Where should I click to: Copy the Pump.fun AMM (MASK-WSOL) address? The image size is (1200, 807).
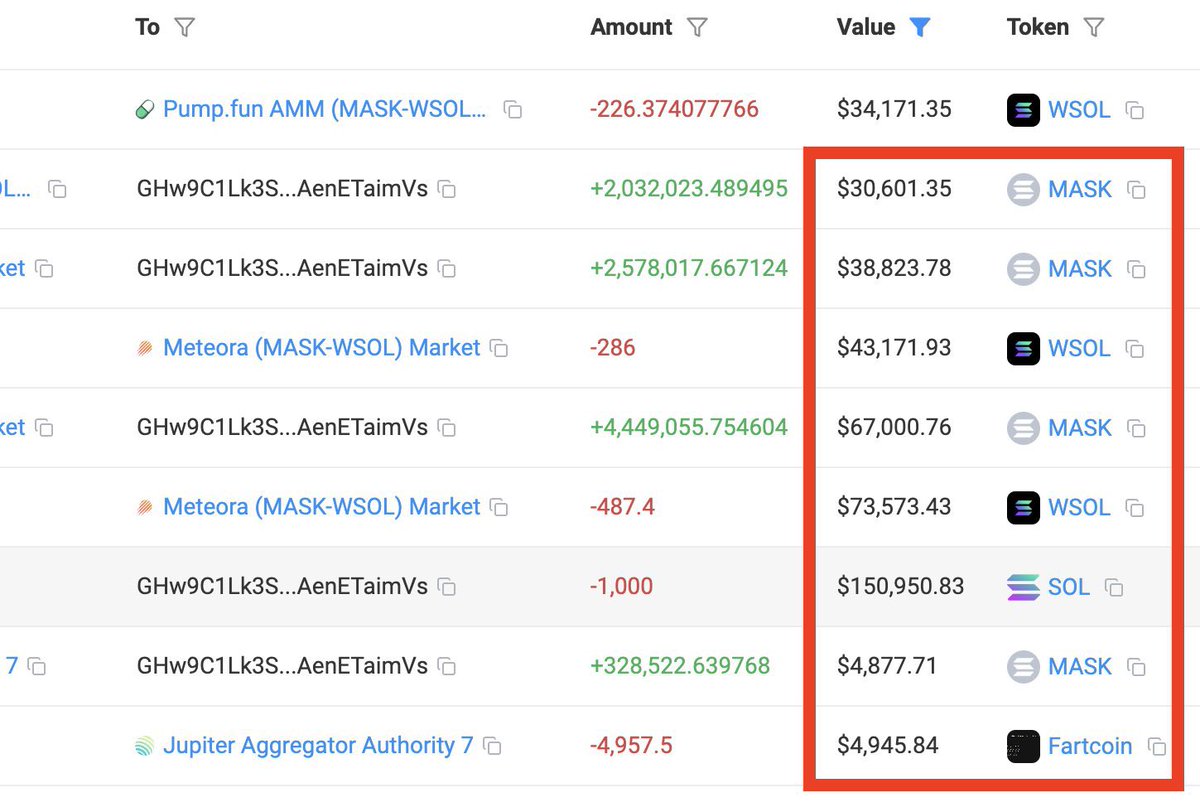coord(513,110)
